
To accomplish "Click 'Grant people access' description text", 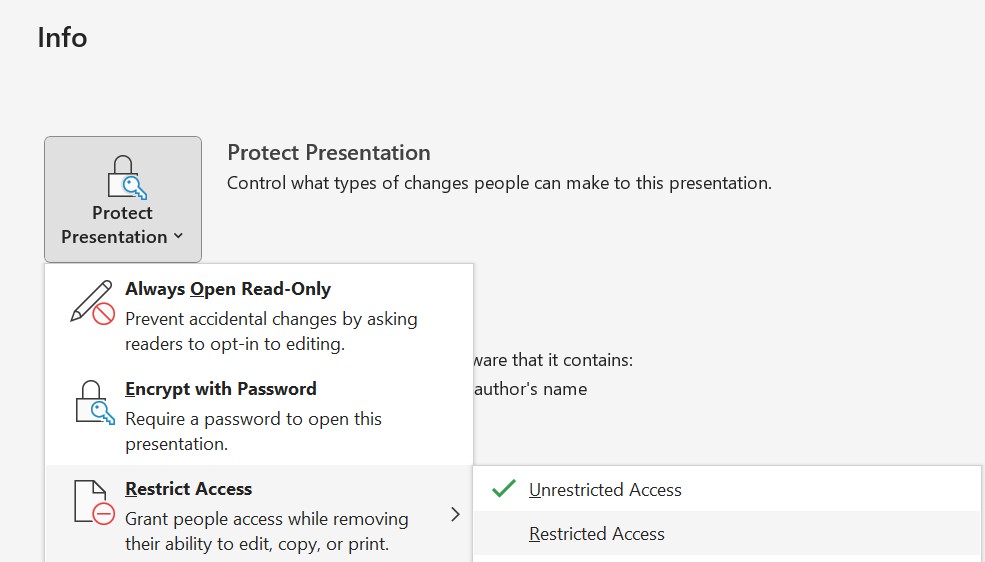I will (x=266, y=531).
